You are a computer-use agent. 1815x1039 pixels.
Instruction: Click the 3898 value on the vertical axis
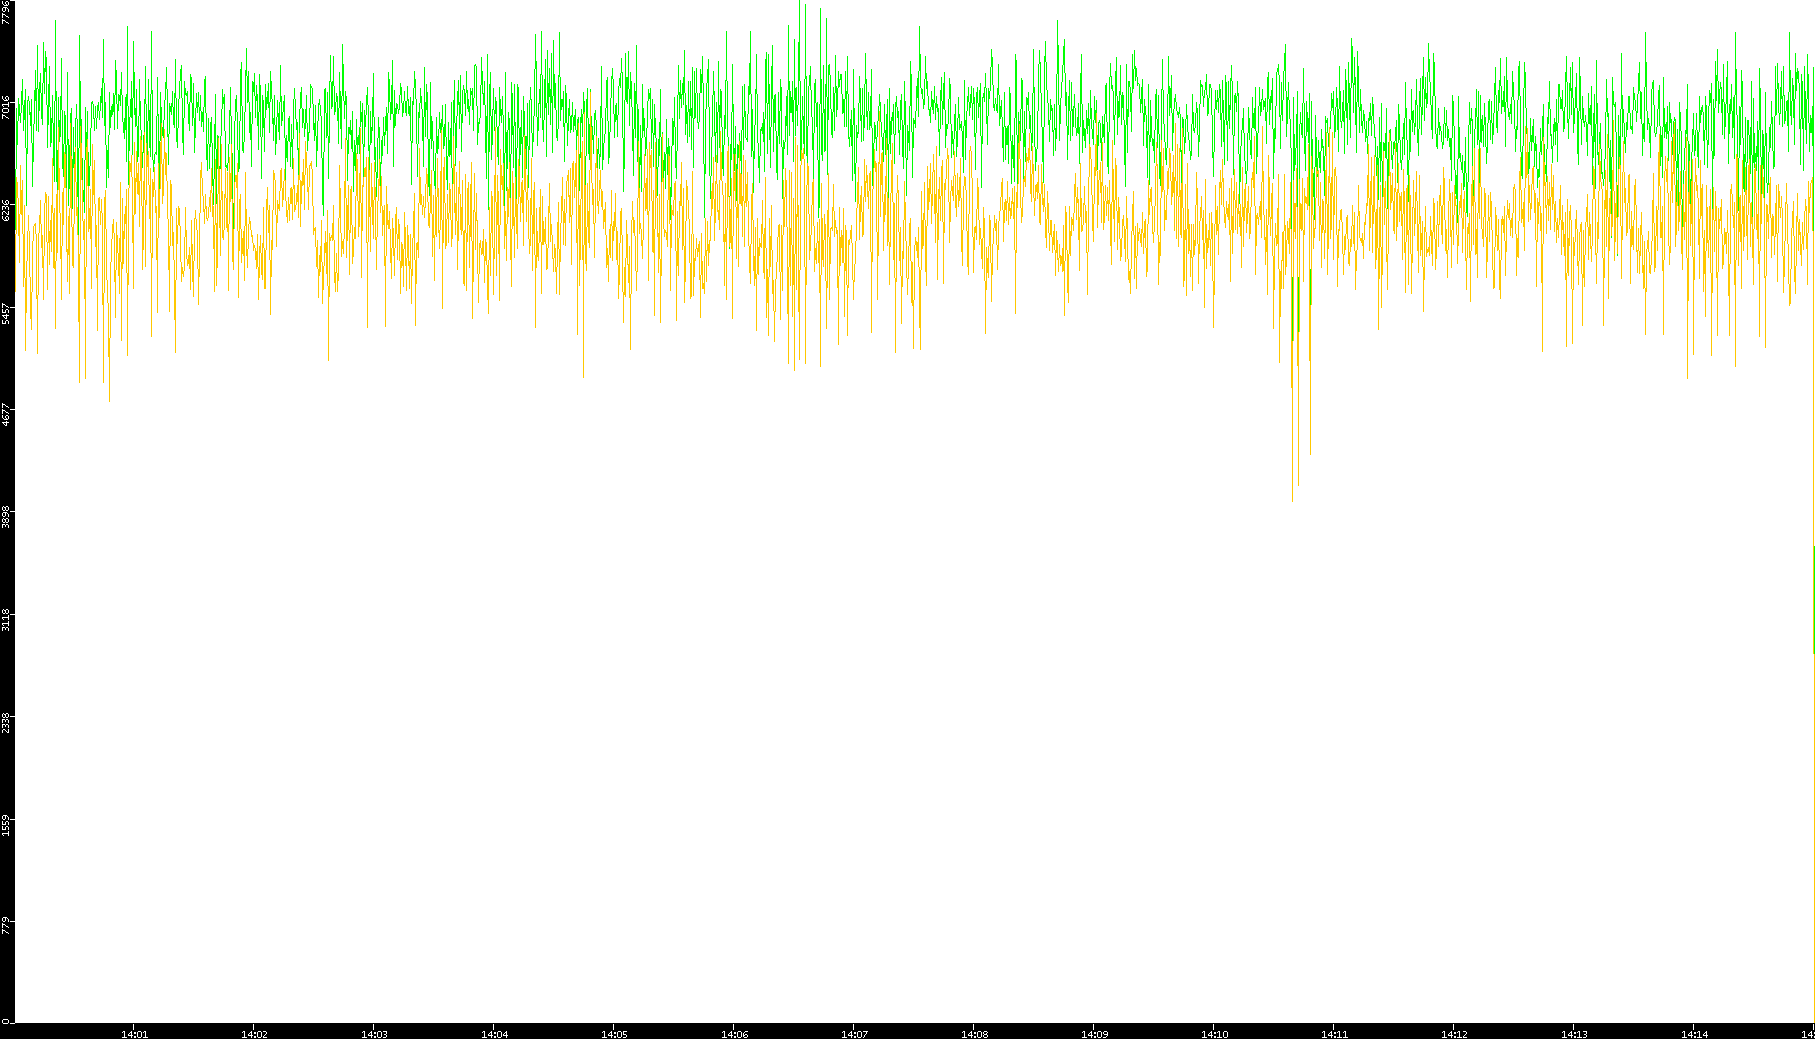tap(6, 518)
